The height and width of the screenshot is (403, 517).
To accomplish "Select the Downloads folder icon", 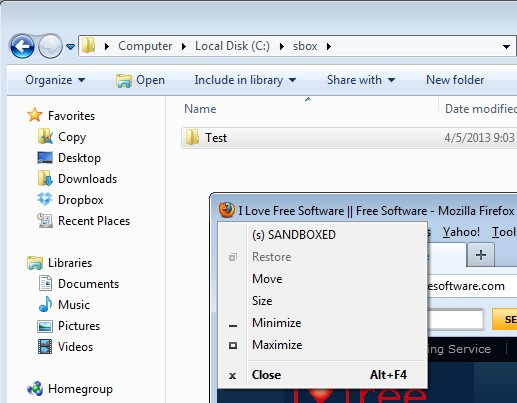I will point(45,178).
